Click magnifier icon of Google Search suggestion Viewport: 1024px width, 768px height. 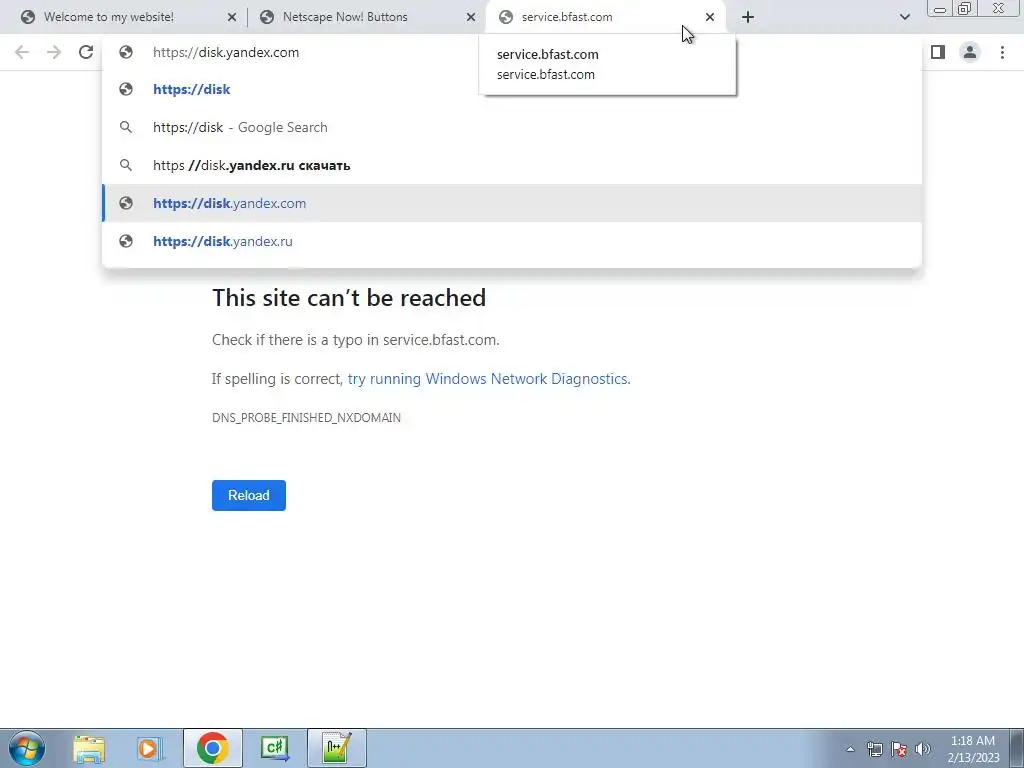(126, 127)
